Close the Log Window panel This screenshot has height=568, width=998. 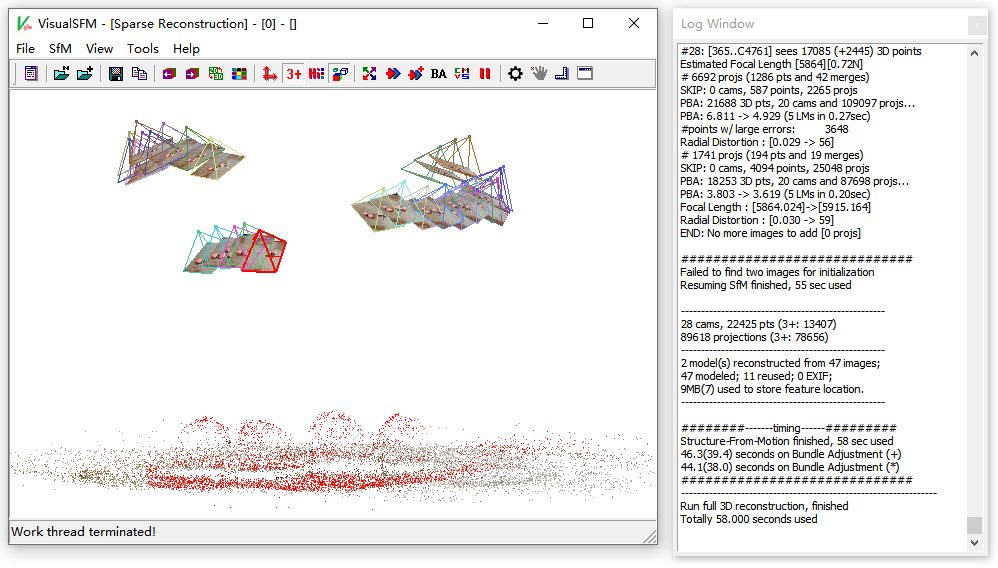(977, 25)
